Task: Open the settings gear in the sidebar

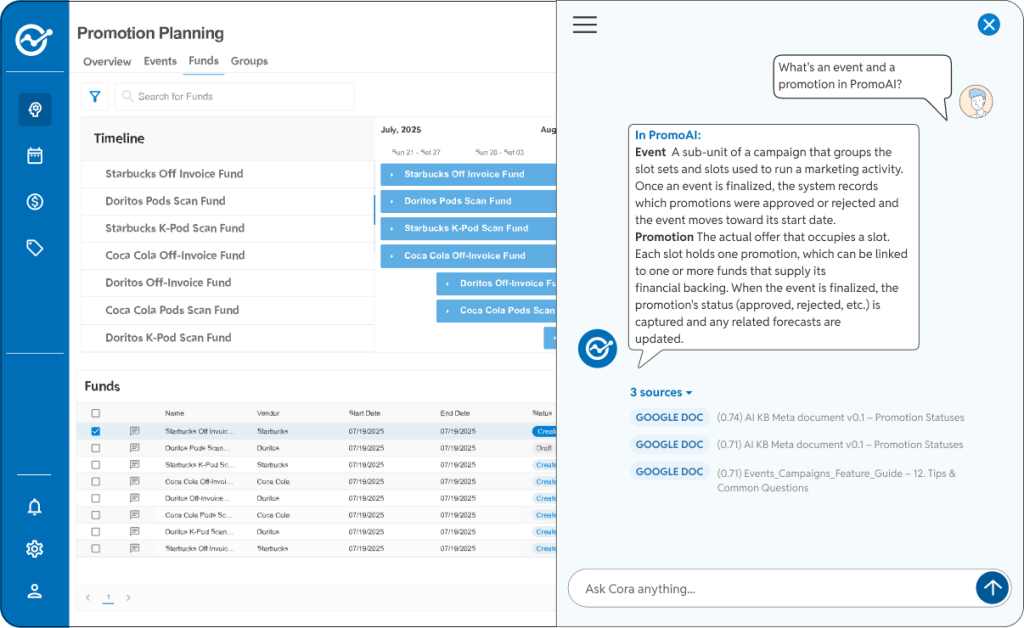Action: pos(35,549)
